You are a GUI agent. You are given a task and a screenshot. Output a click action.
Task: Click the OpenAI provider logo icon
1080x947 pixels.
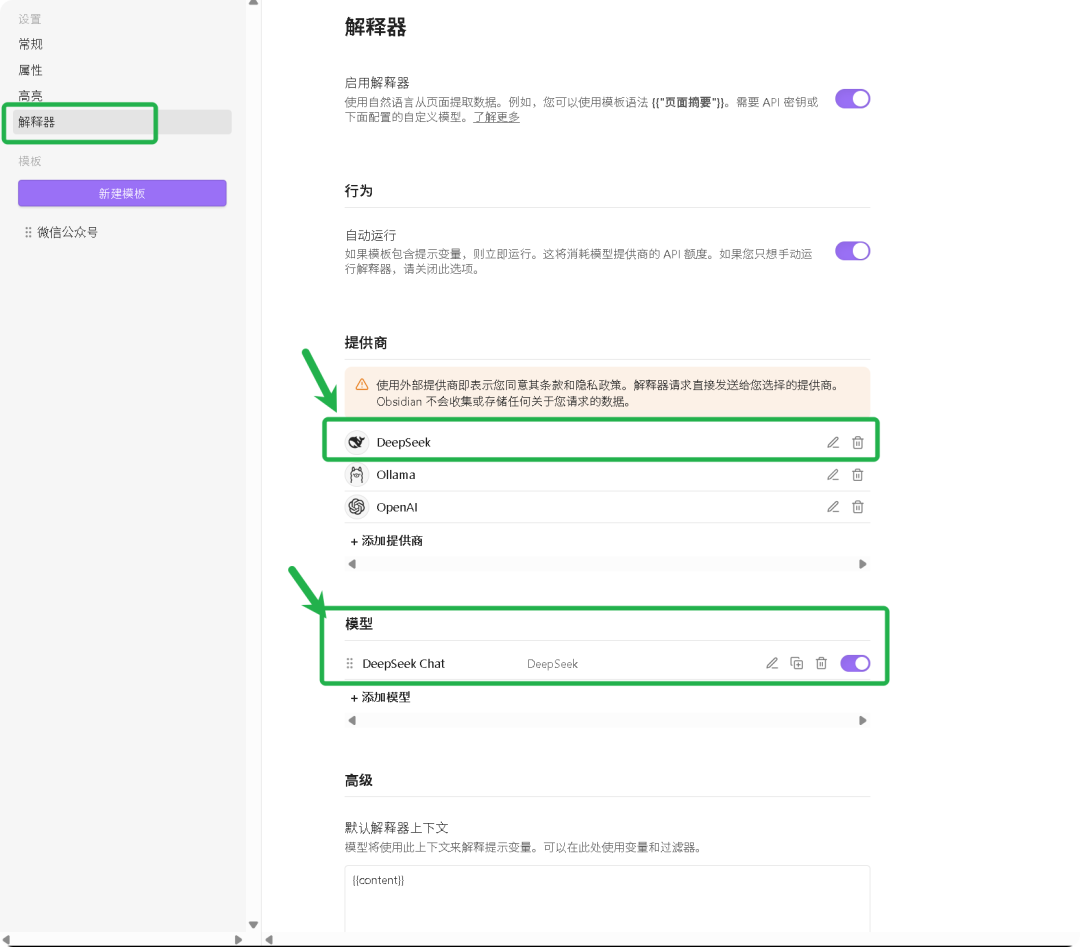tap(356, 506)
